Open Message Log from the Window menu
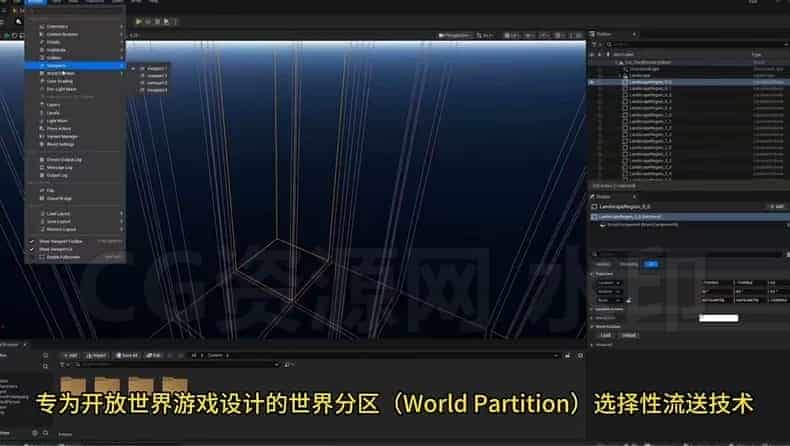The height and width of the screenshot is (446, 790). (x=75, y=167)
